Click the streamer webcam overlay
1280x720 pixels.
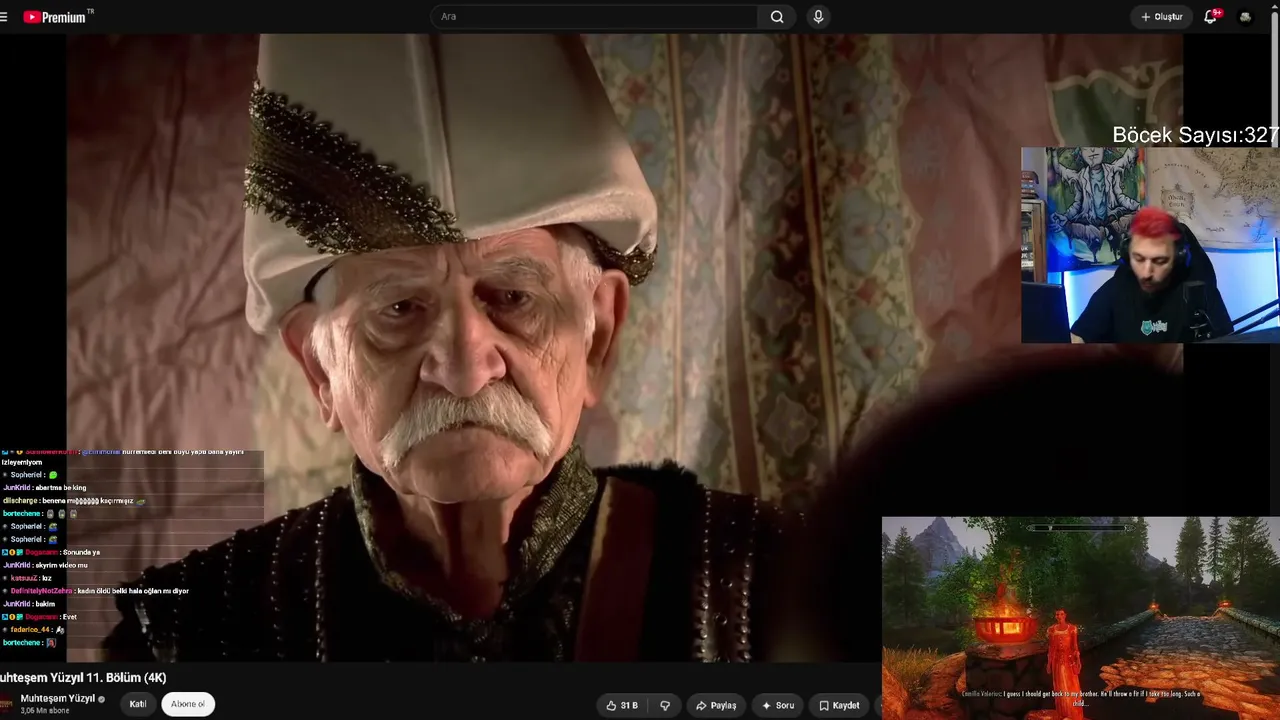click(1150, 245)
